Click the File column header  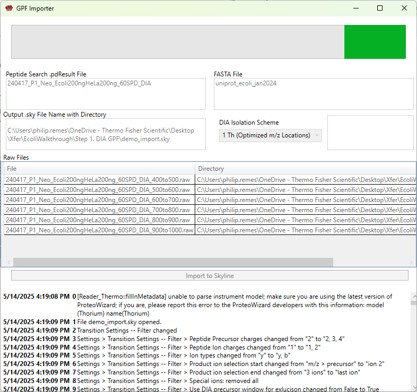pos(99,169)
